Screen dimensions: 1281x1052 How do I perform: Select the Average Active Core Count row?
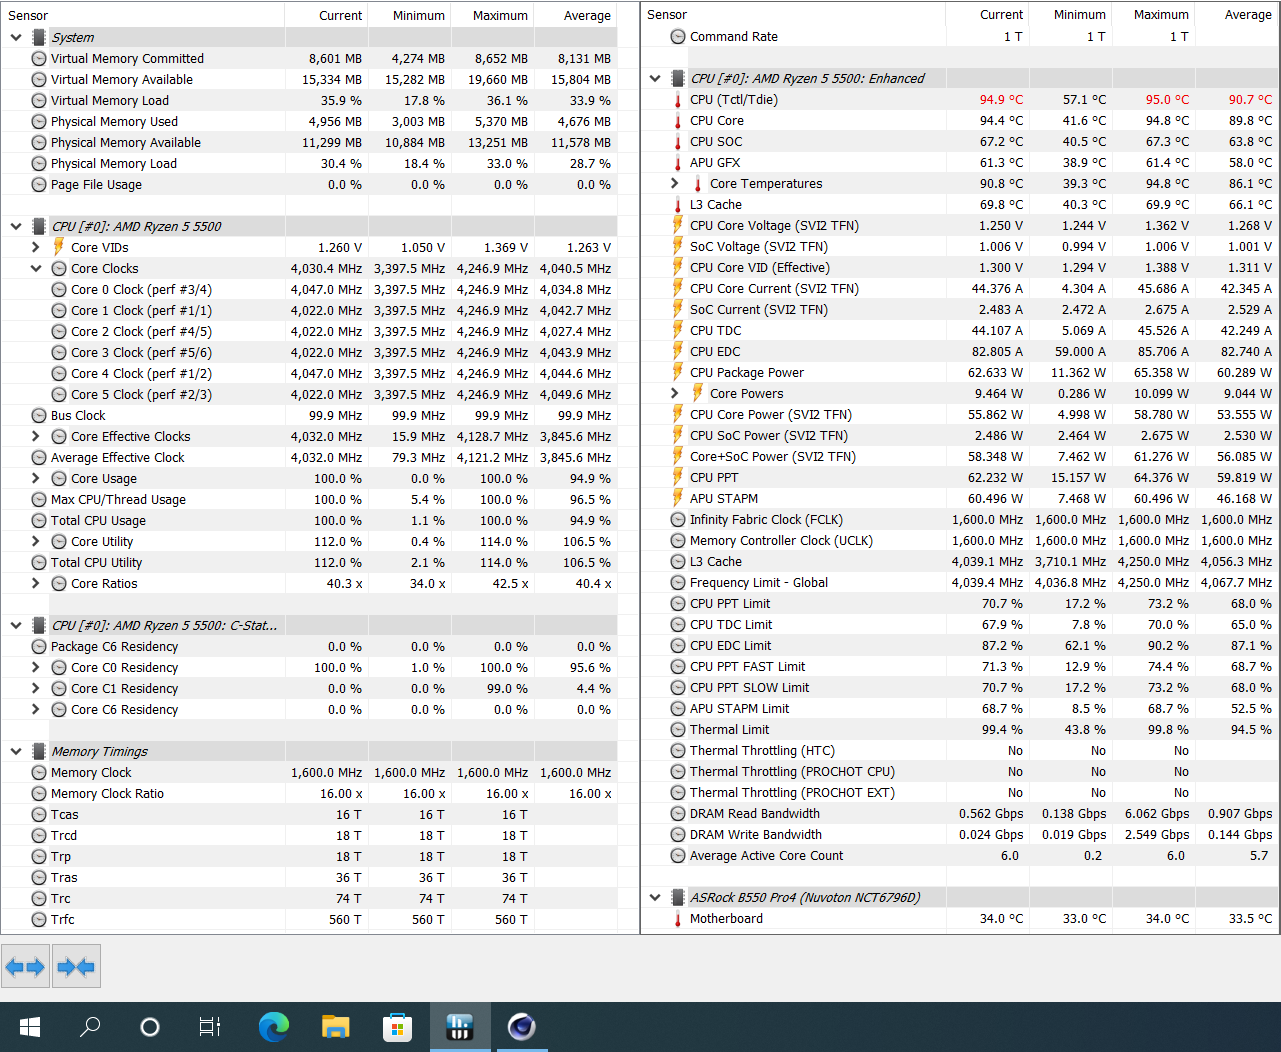coord(960,855)
